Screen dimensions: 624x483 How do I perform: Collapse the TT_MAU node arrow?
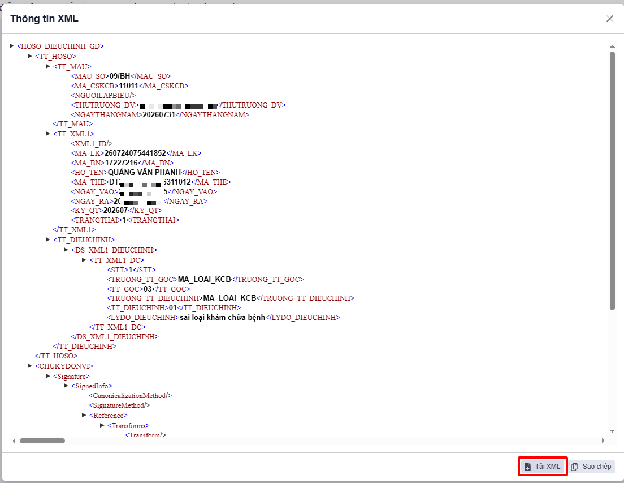48,66
